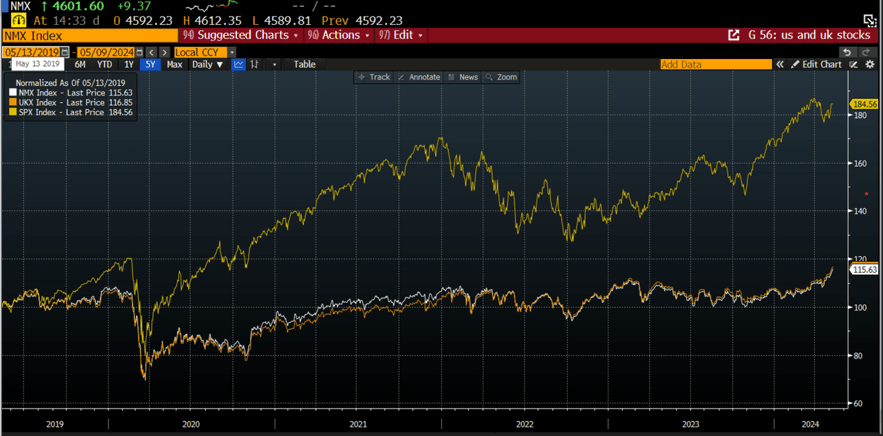Select the 5Y range
883x436 pixels.
click(x=150, y=64)
